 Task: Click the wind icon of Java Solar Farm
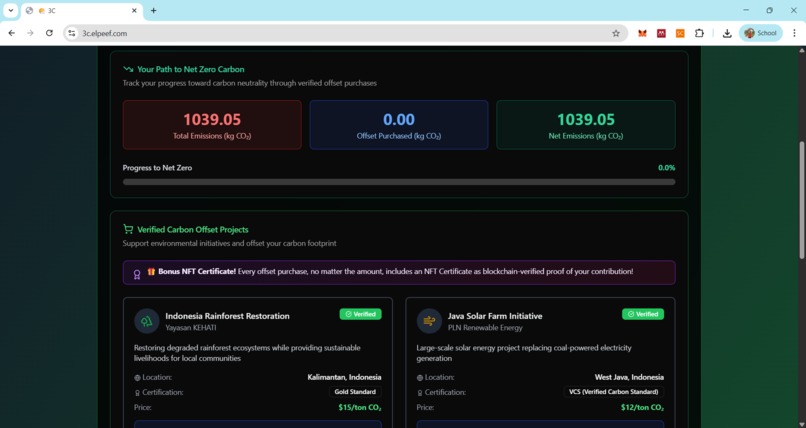click(x=429, y=321)
